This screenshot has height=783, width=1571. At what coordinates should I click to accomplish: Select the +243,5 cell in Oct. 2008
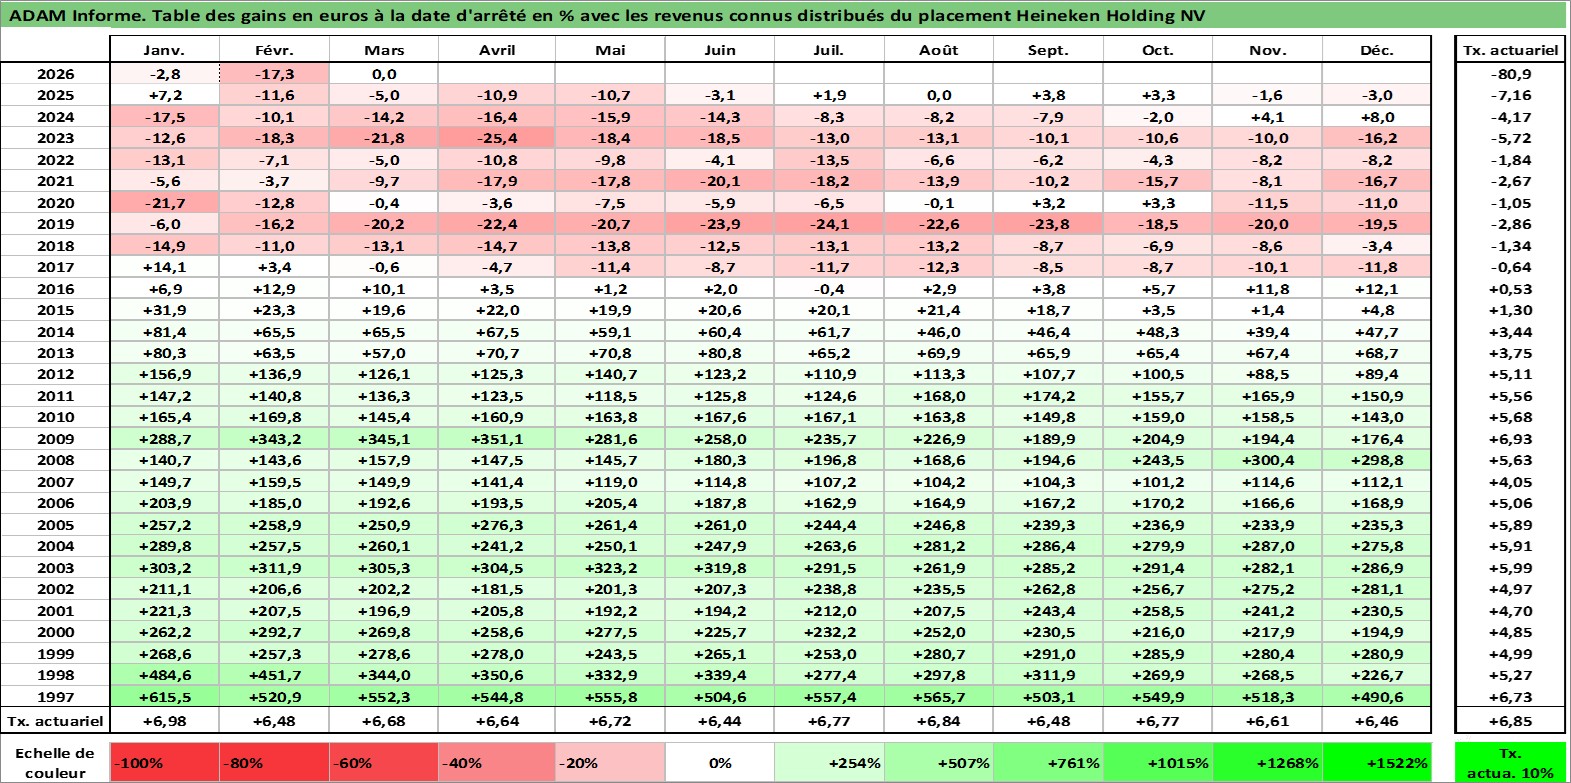1158,460
